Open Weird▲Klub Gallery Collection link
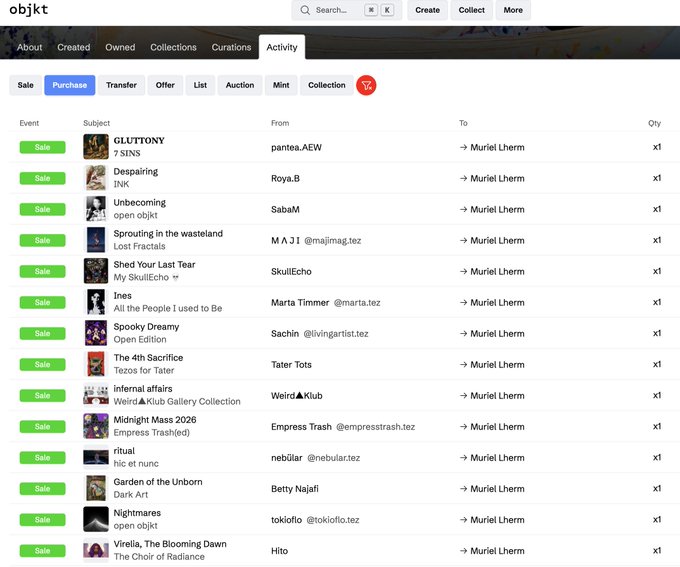This screenshot has width=680, height=567. click(x=177, y=401)
